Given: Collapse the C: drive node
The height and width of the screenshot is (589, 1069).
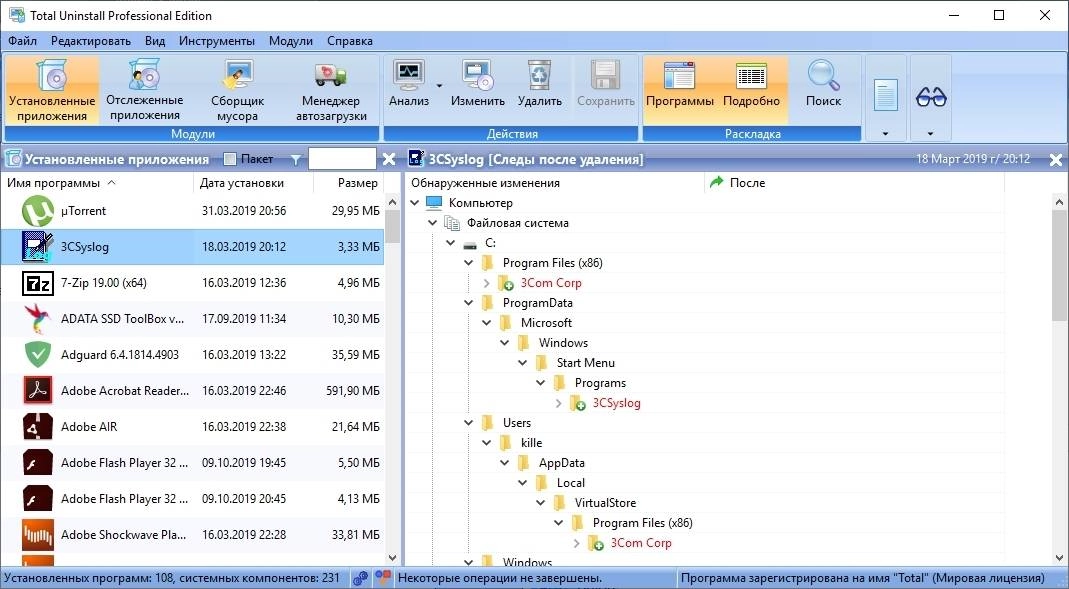Looking at the screenshot, I should (x=451, y=243).
